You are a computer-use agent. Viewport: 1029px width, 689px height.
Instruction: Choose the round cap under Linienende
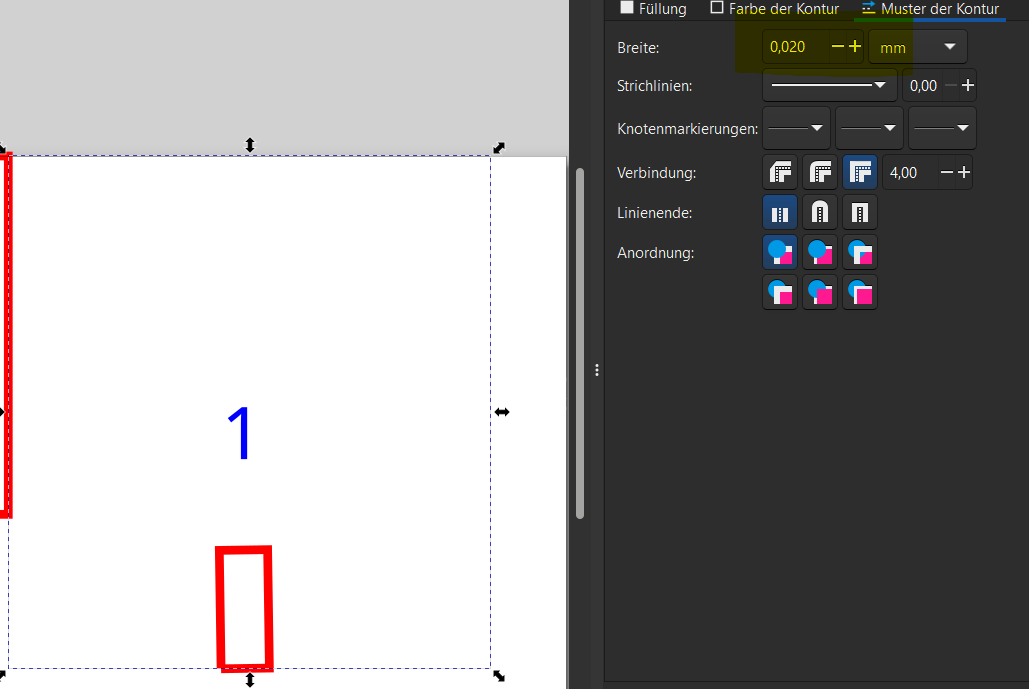click(x=820, y=213)
